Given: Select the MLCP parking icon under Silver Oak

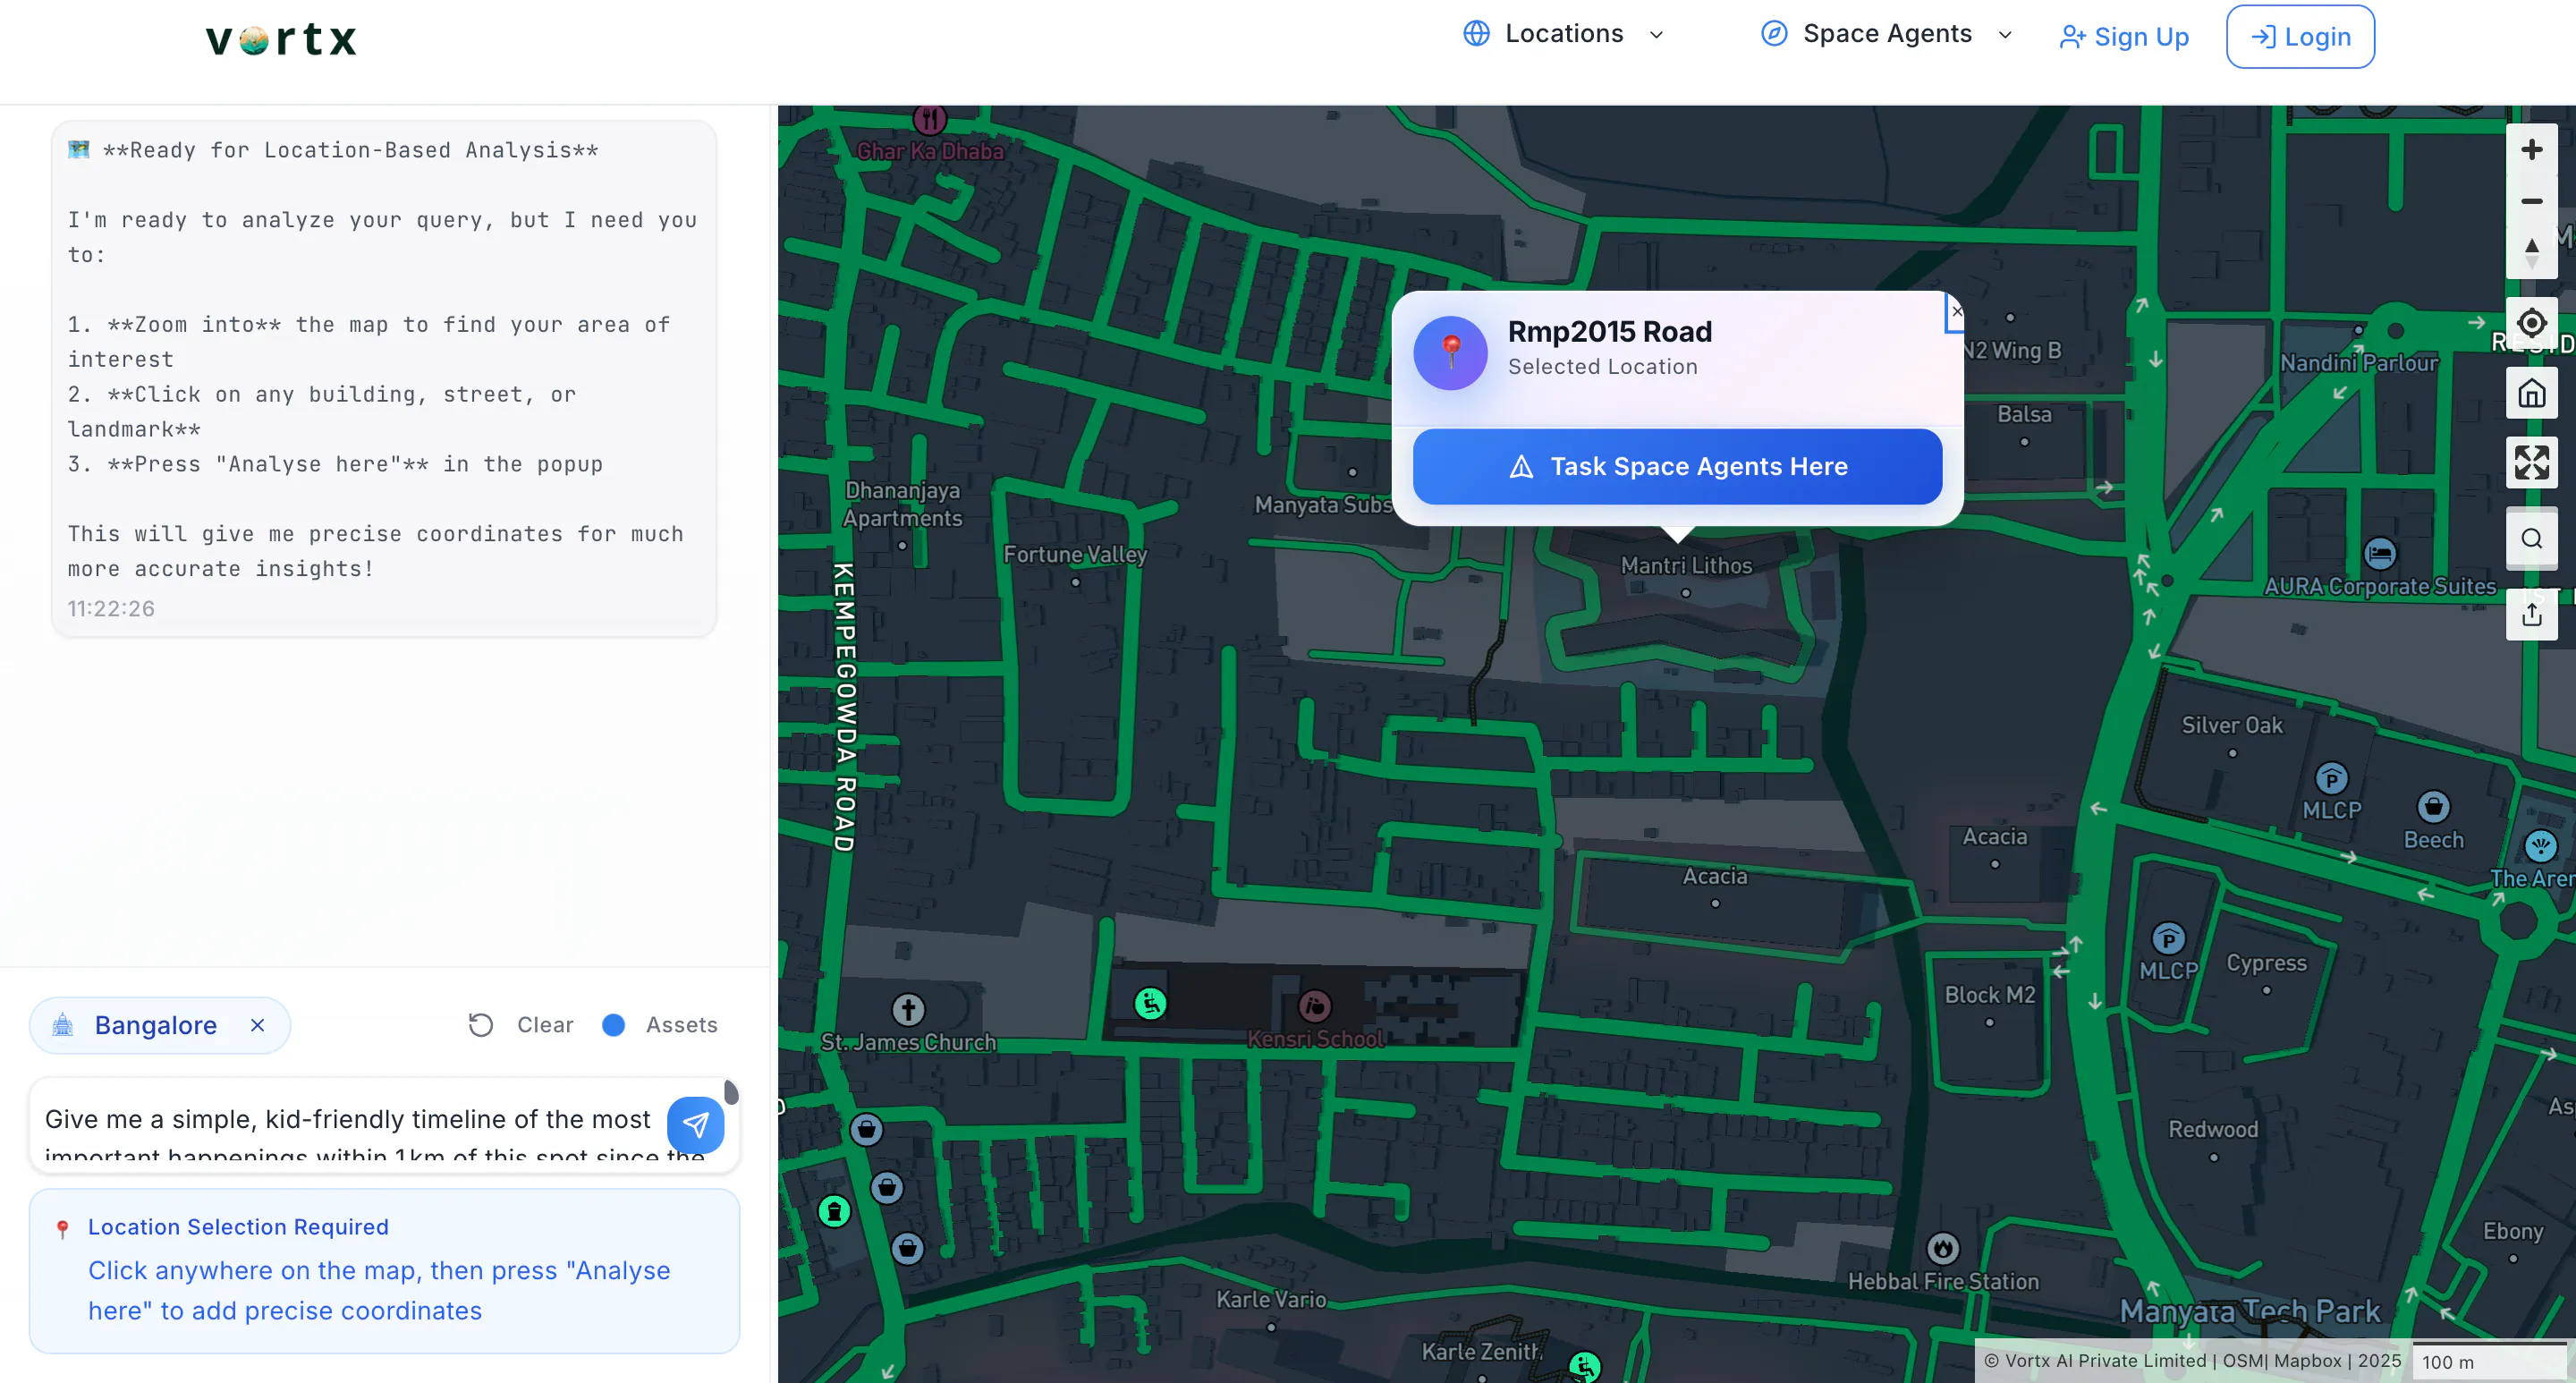Looking at the screenshot, I should coord(2331,779).
